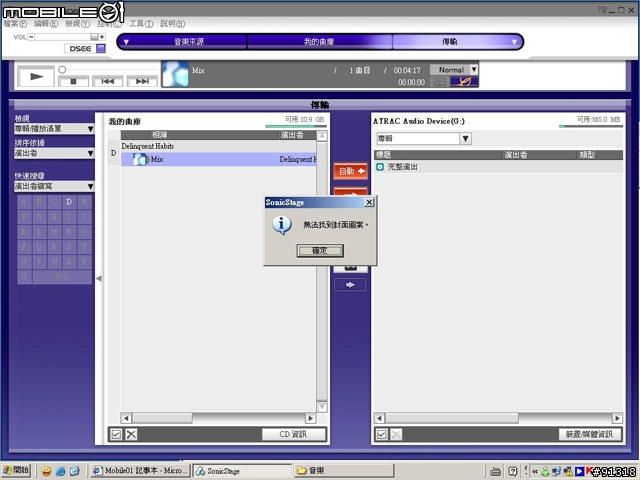Open the 專輯/播放清單 view dropdown
The width and height of the screenshot is (640, 480).
click(x=54, y=129)
